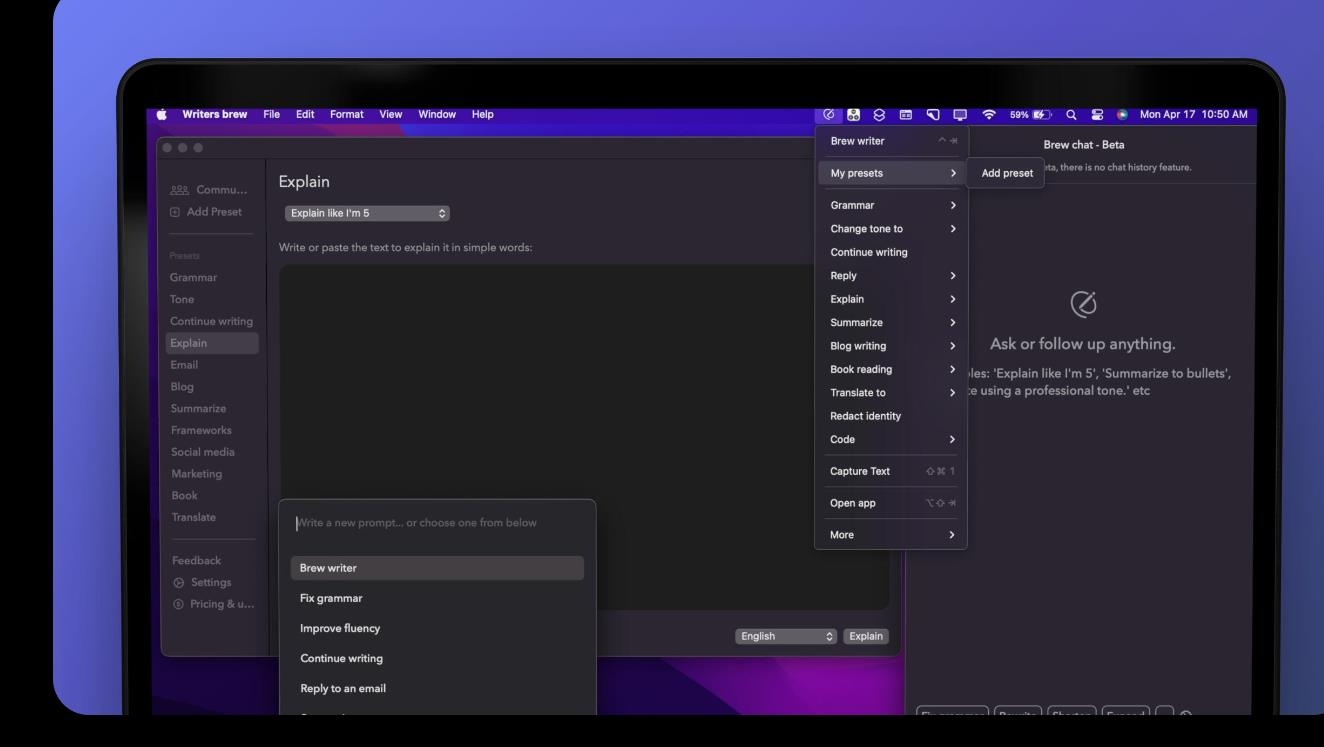Choose Fix grammar in prompt list
The height and width of the screenshot is (747, 1324).
click(x=437, y=598)
